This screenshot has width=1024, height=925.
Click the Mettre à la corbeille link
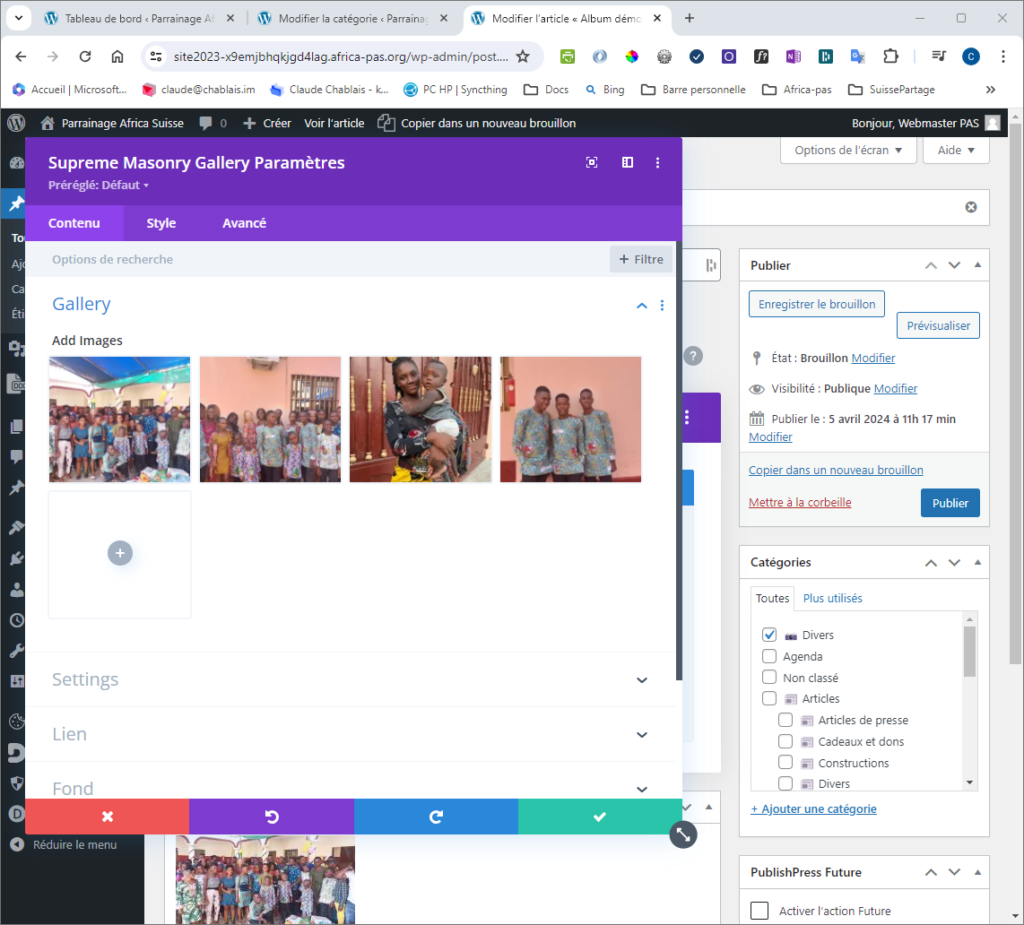click(799, 503)
